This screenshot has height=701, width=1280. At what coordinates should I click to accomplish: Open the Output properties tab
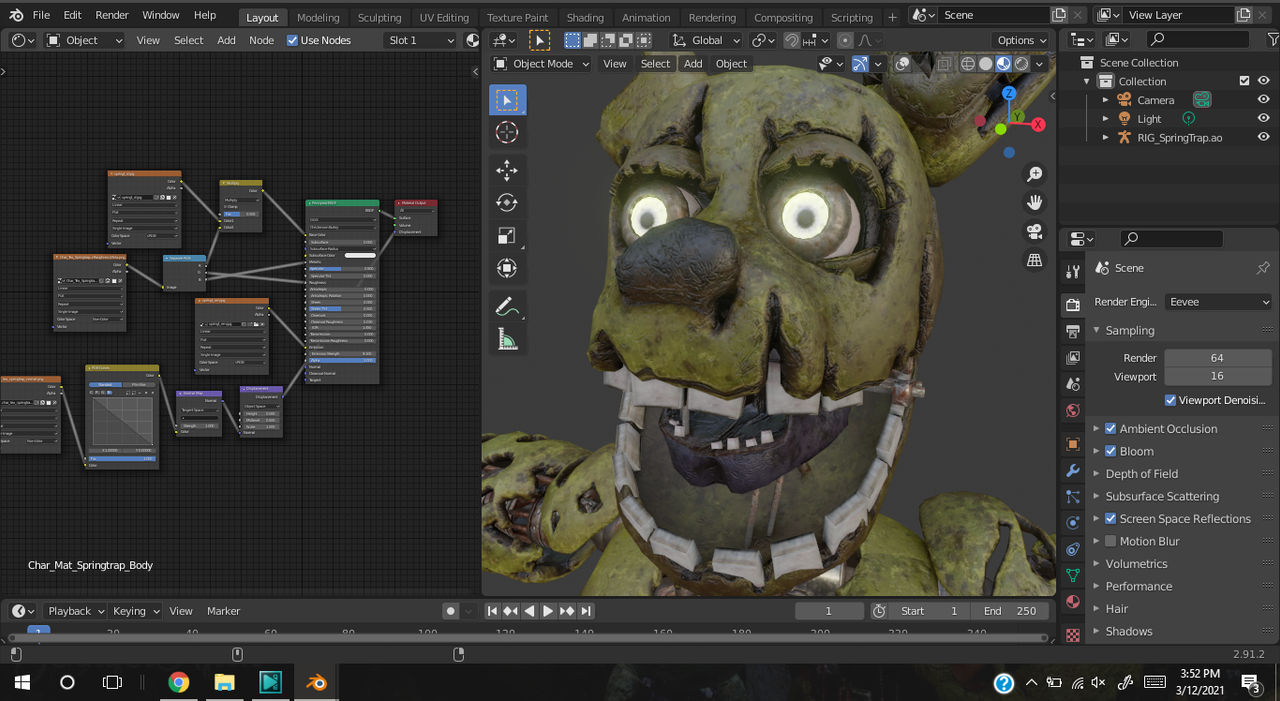click(x=1073, y=331)
